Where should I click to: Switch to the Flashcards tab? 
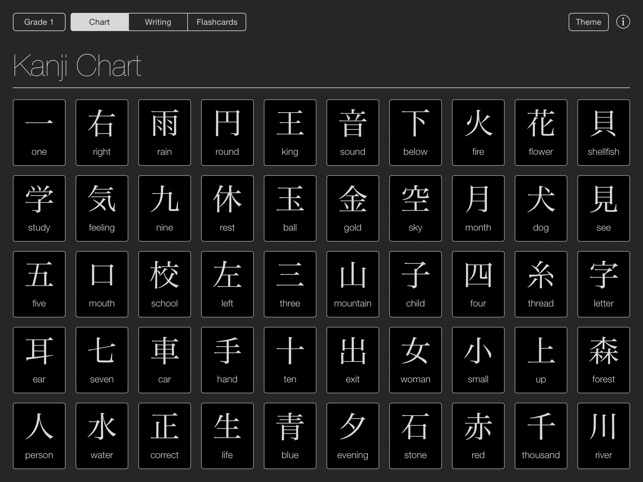click(x=217, y=22)
